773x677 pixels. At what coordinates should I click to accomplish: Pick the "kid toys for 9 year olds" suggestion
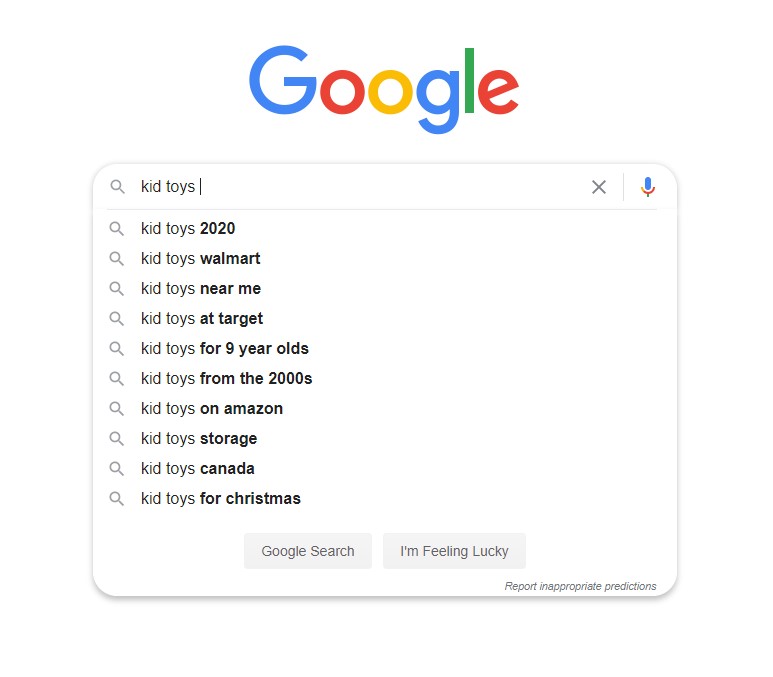pyautogui.click(x=385, y=349)
